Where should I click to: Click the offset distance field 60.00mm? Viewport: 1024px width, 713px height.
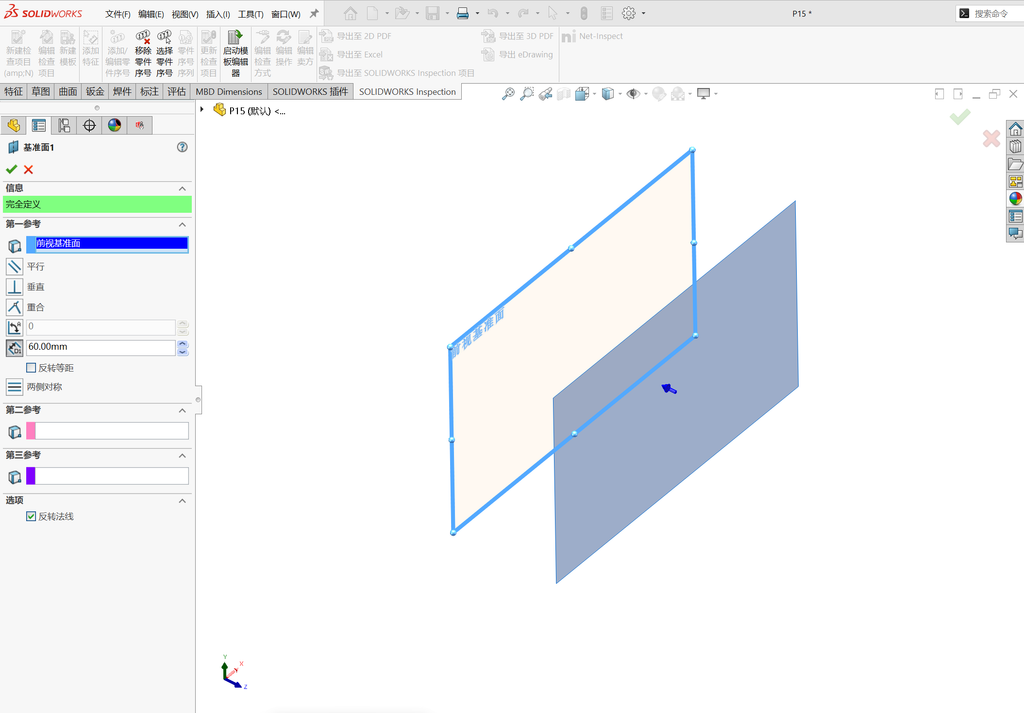[101, 347]
